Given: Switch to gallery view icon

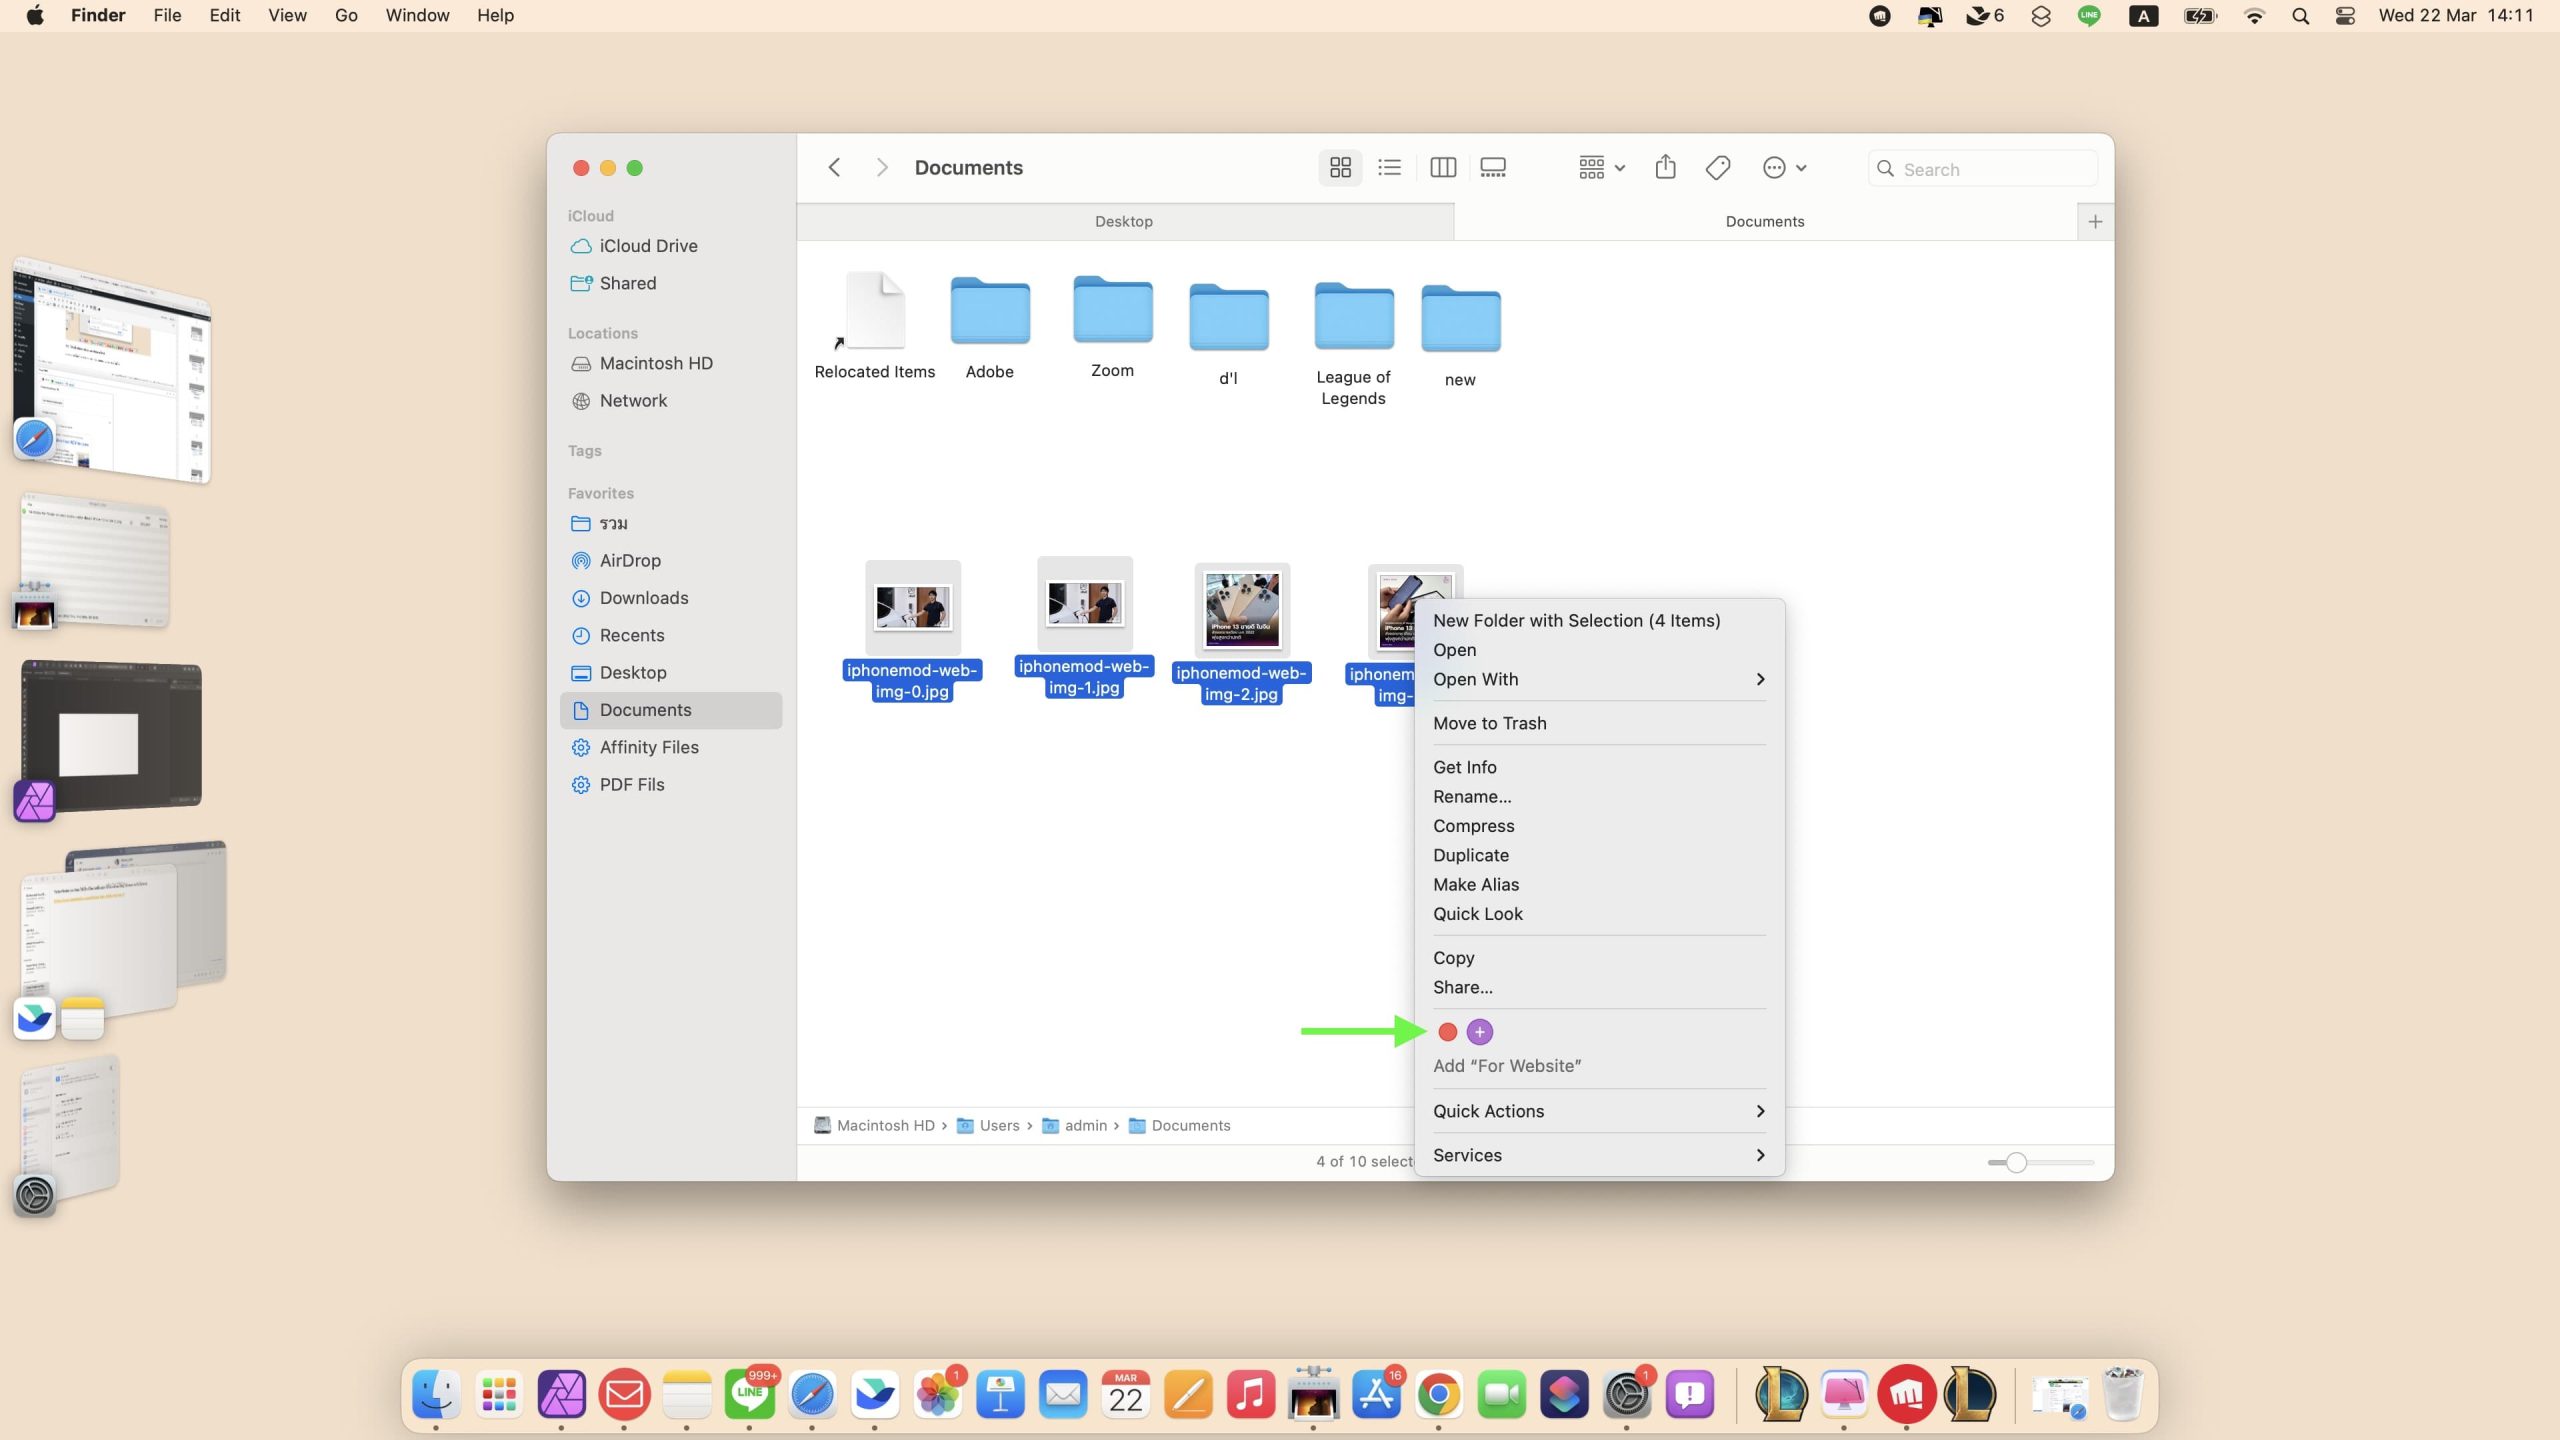Looking at the screenshot, I should 1493,168.
